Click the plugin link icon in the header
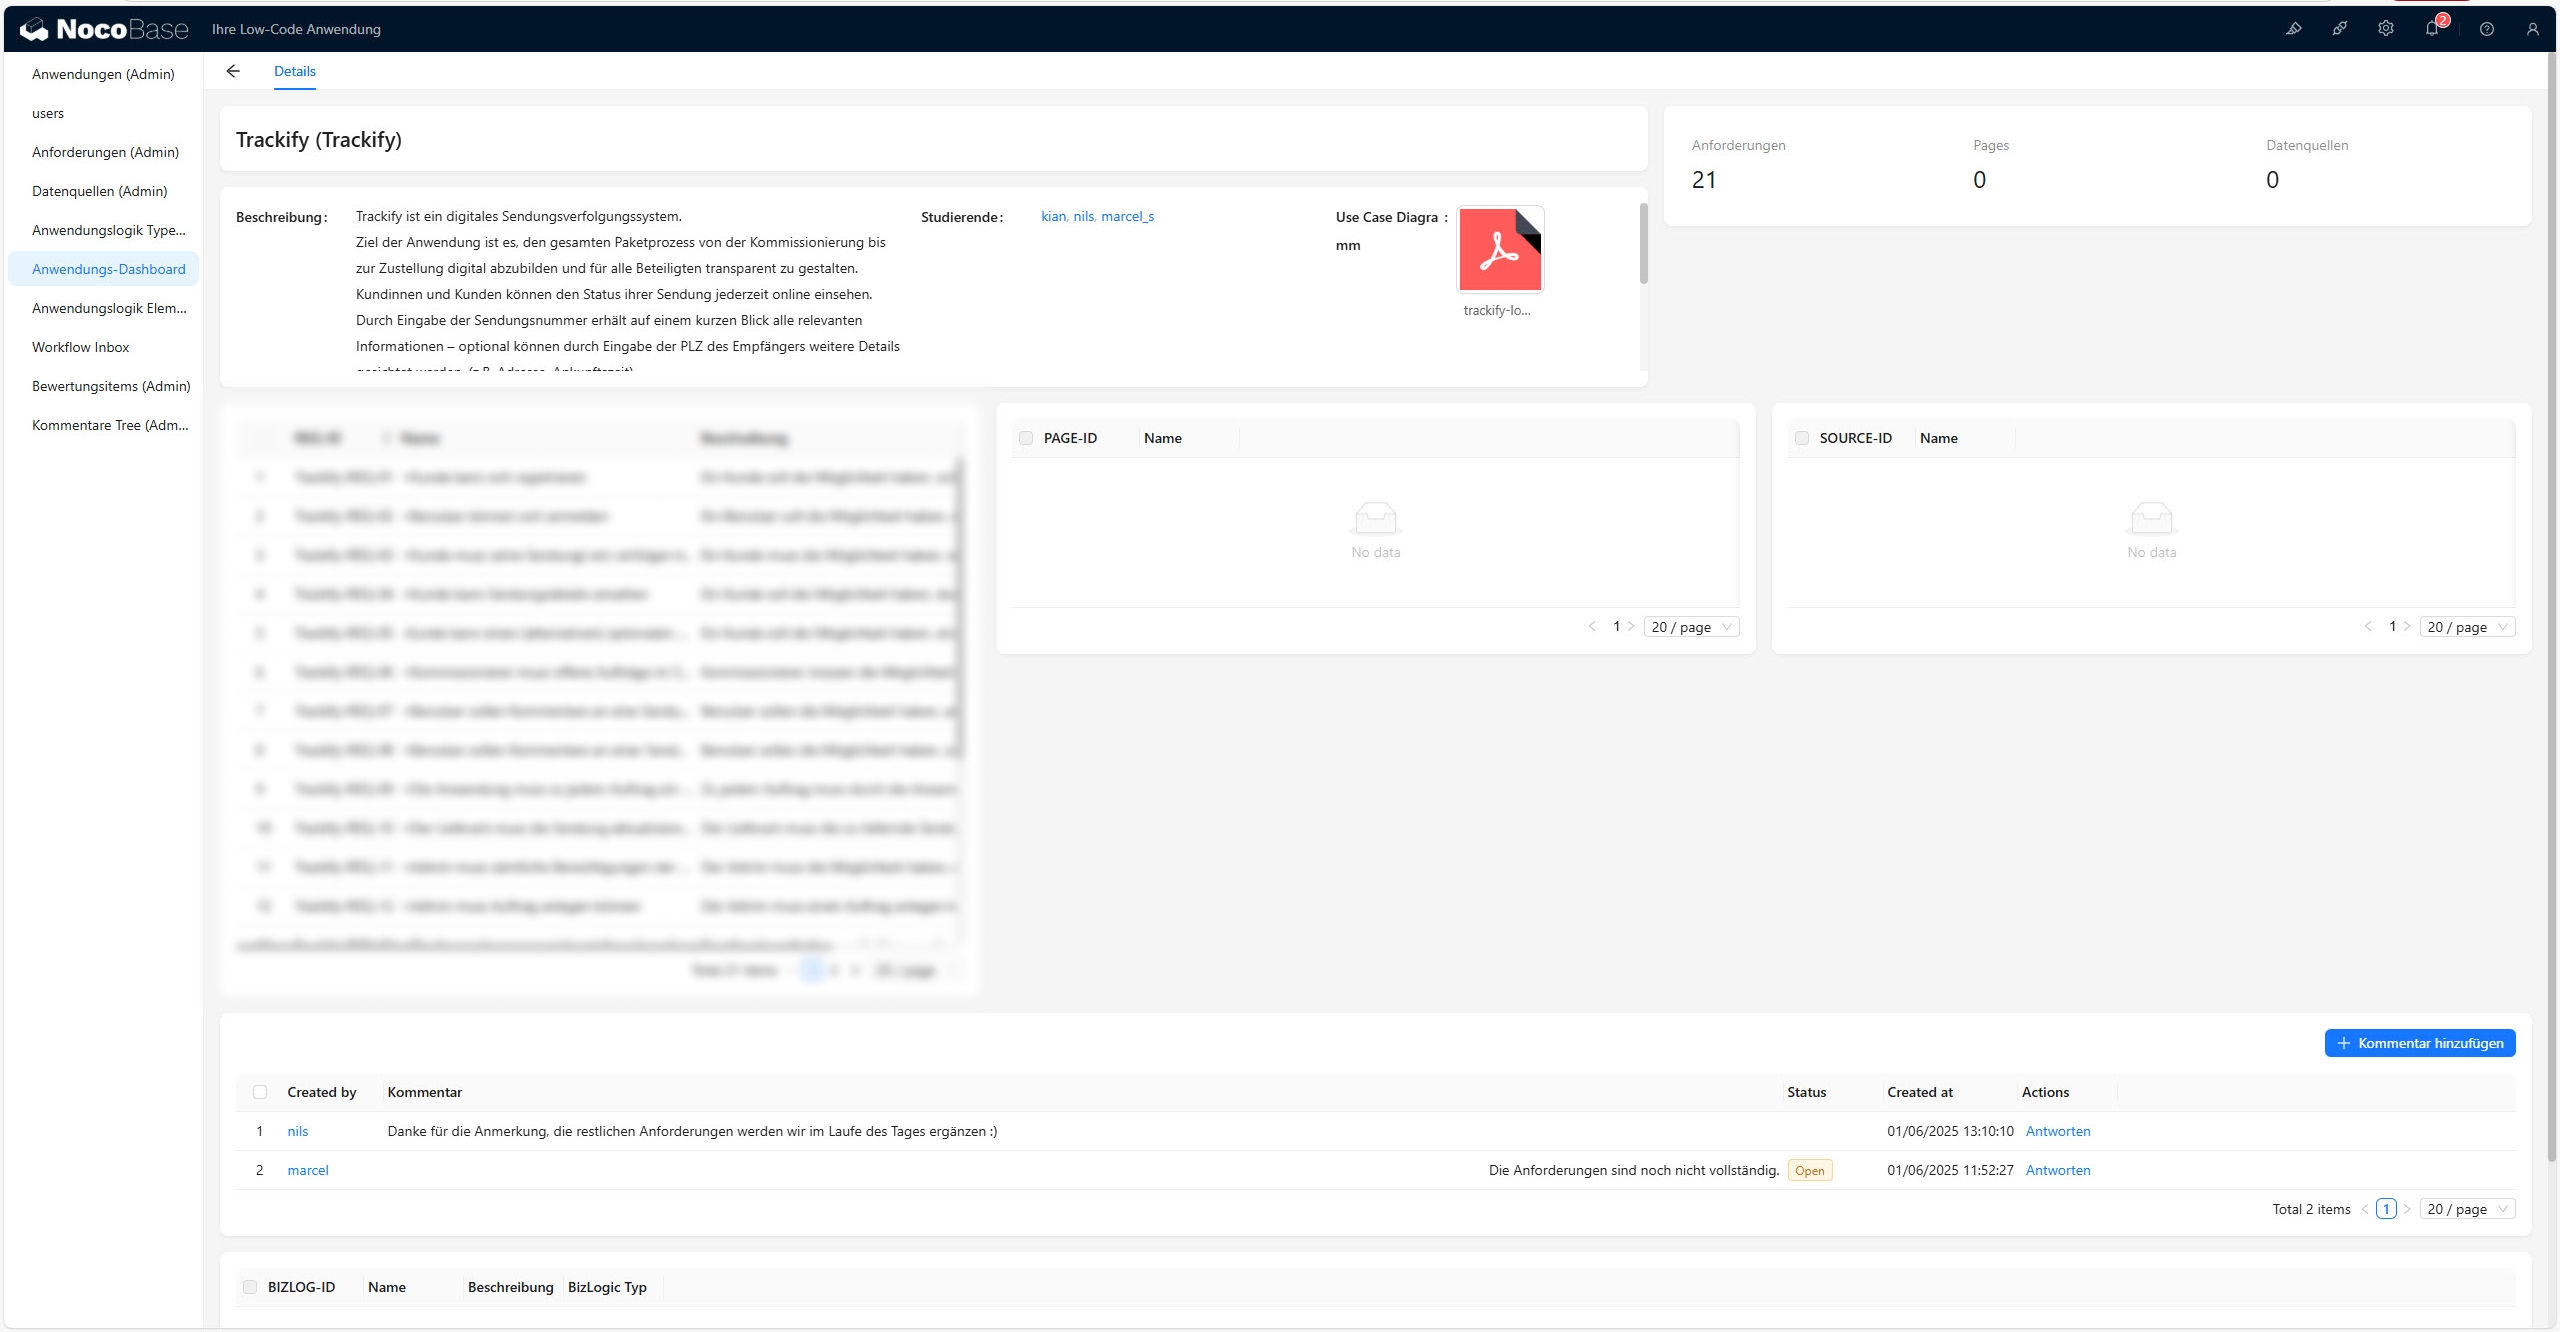The height and width of the screenshot is (1332, 2560). (x=2340, y=28)
